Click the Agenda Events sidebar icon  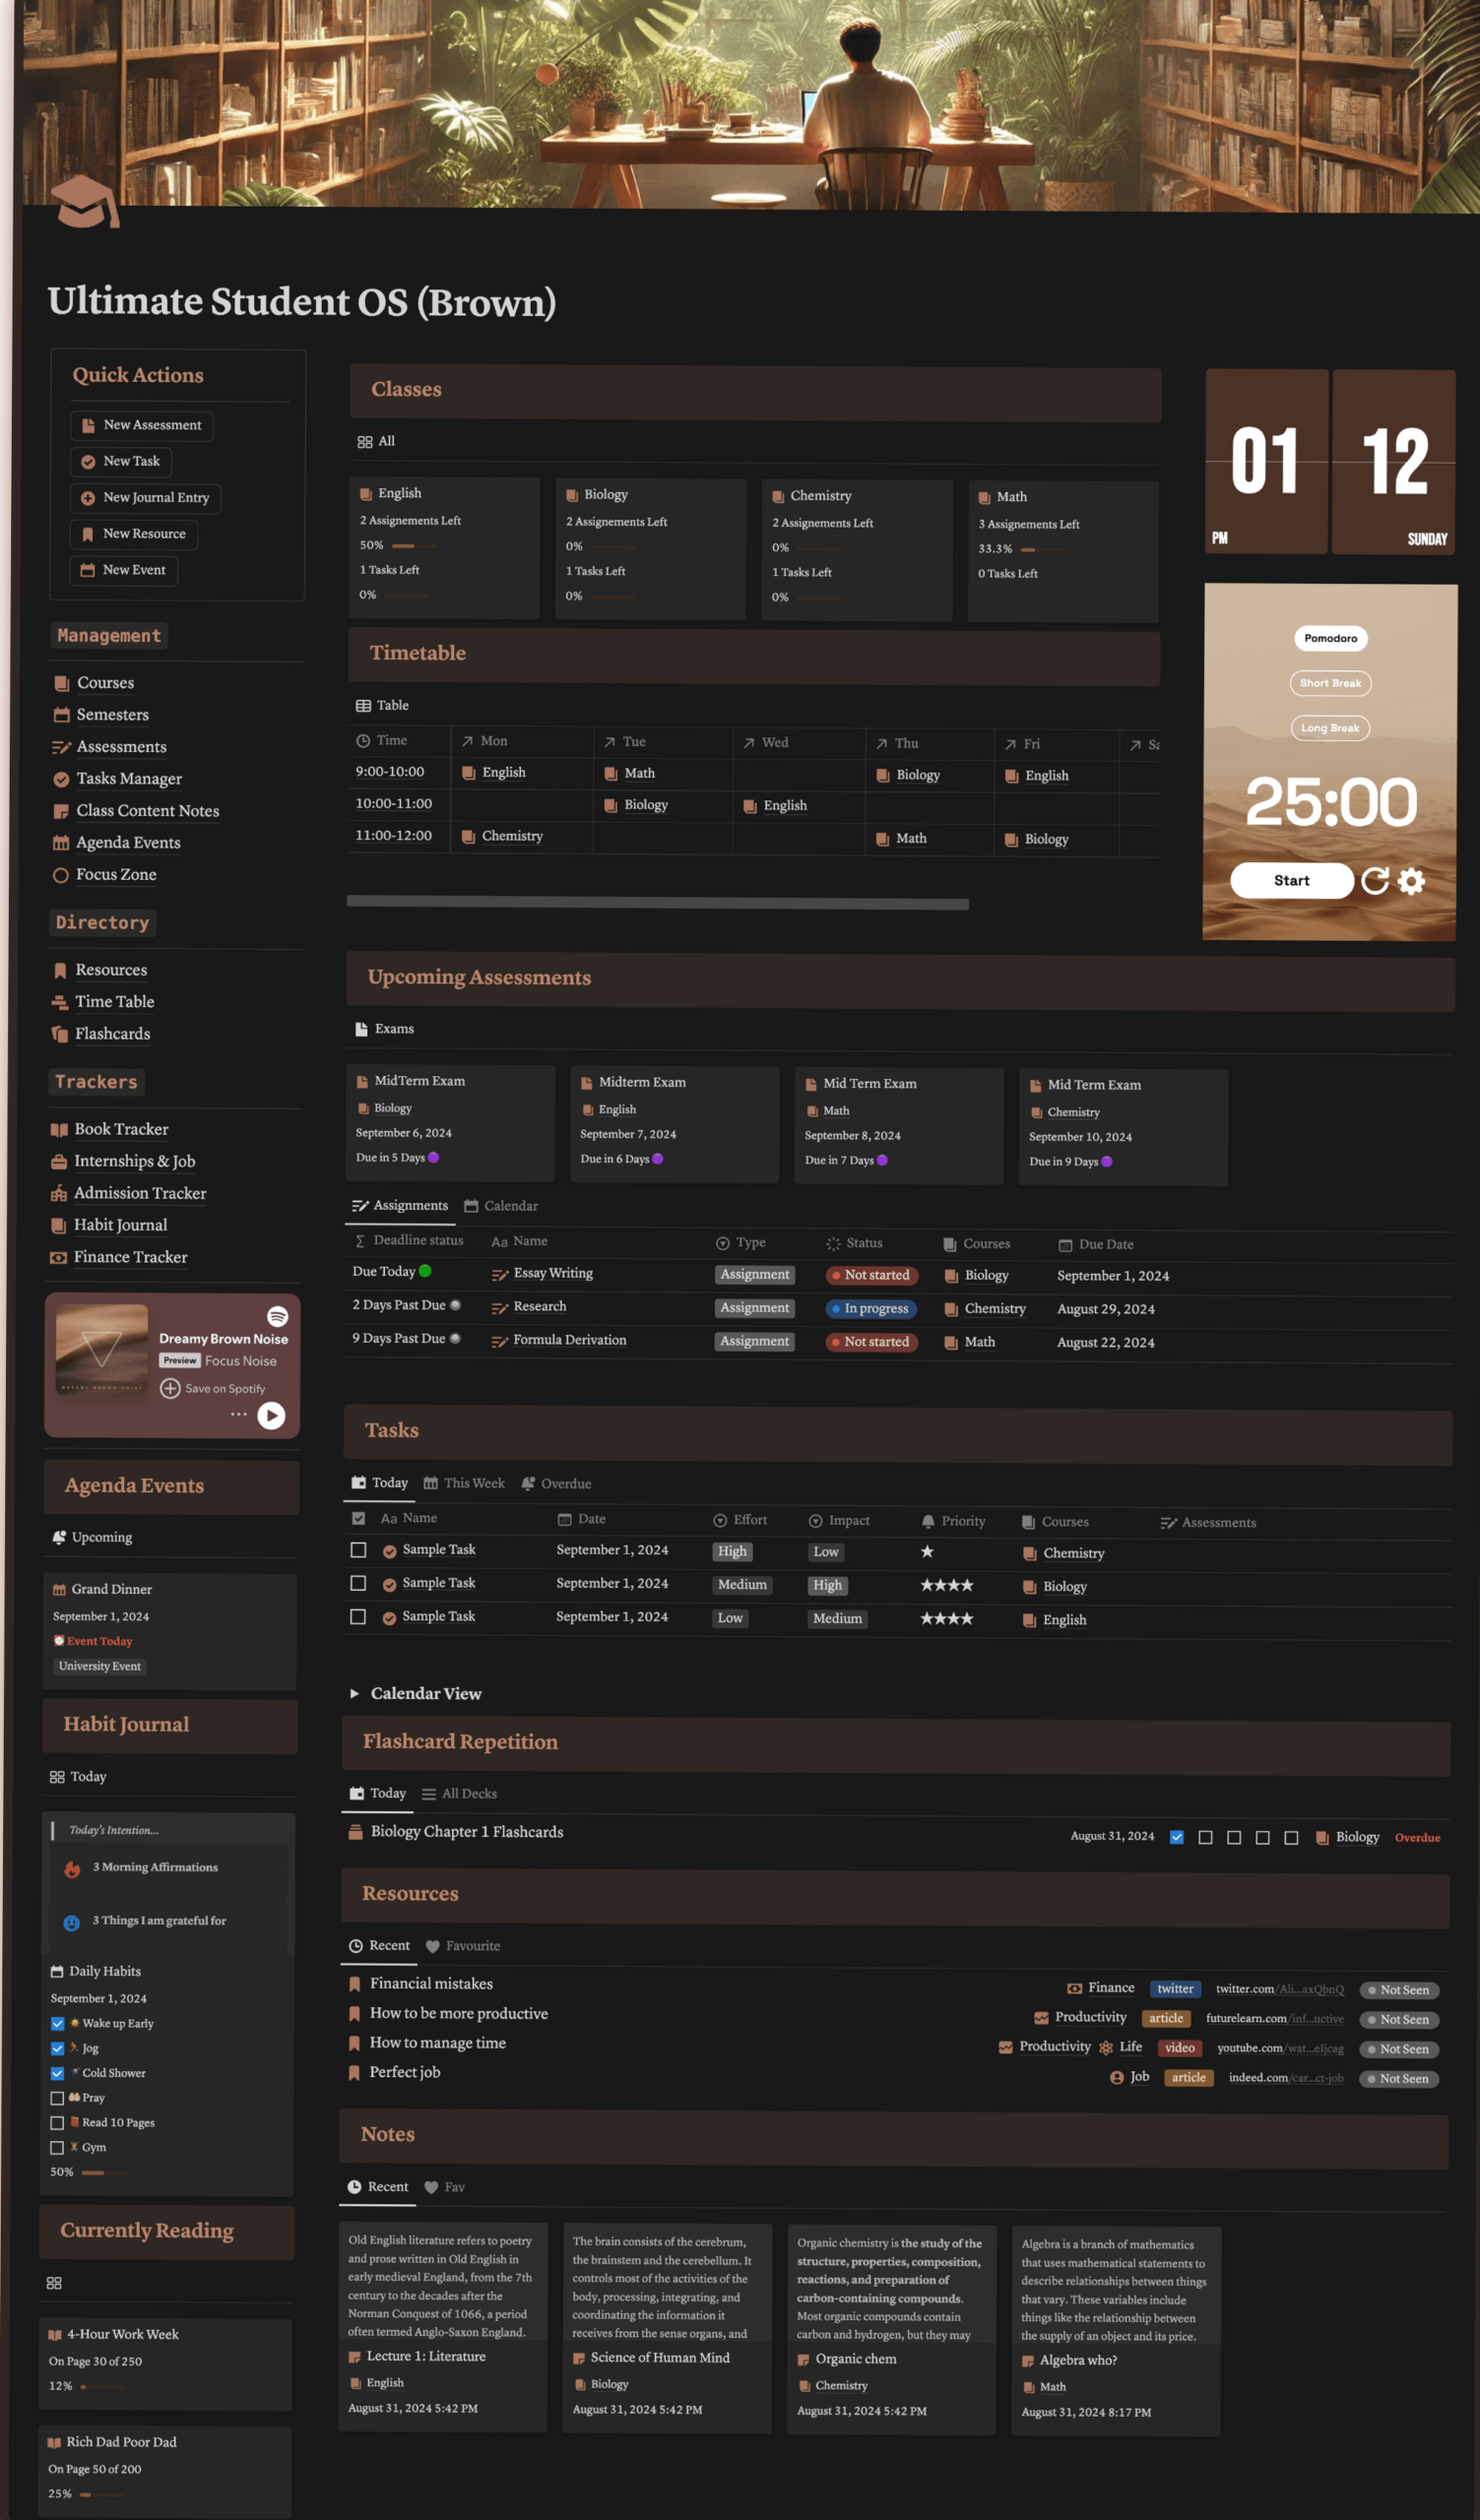coord(61,843)
